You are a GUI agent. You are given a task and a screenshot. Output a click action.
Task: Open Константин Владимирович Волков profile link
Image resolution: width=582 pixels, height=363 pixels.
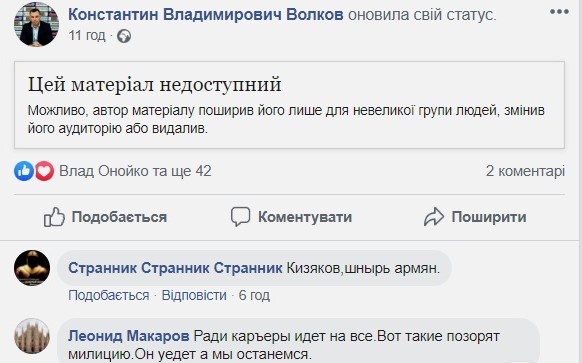pyautogui.click(x=206, y=14)
